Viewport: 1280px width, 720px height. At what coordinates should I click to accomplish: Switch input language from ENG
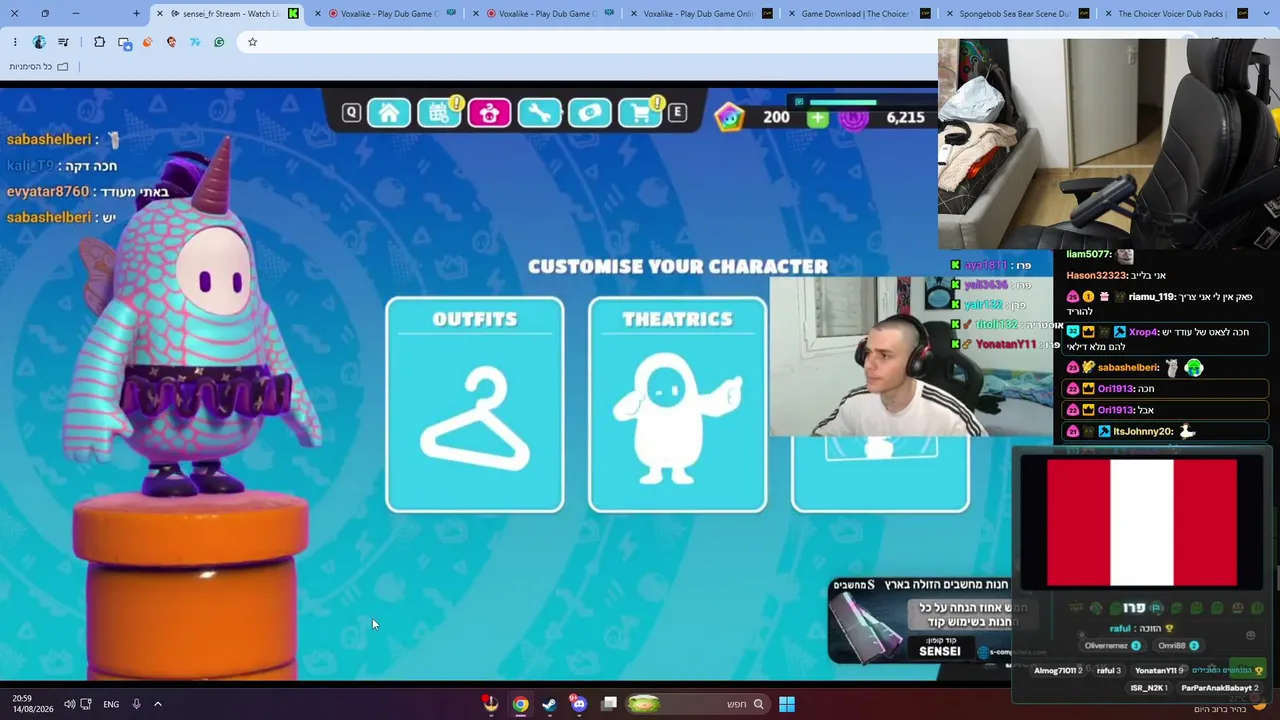111,704
